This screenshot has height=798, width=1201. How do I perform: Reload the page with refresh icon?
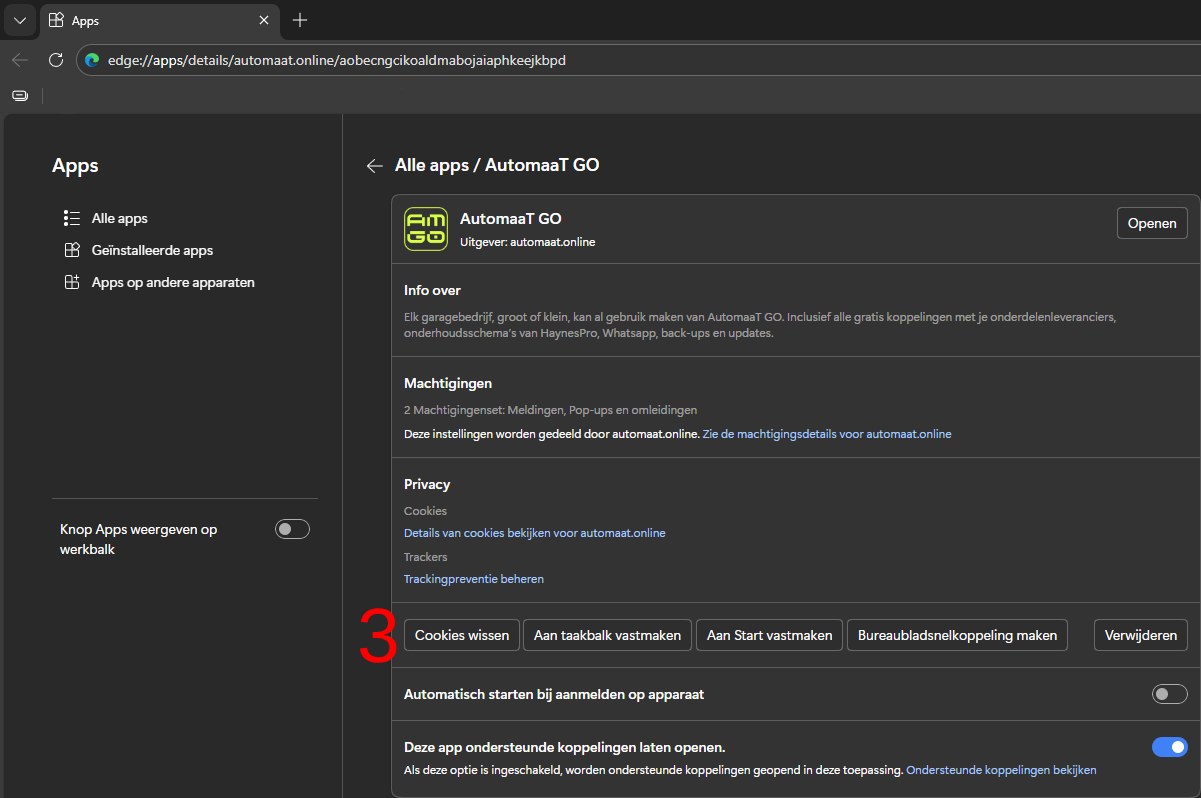tap(56, 60)
